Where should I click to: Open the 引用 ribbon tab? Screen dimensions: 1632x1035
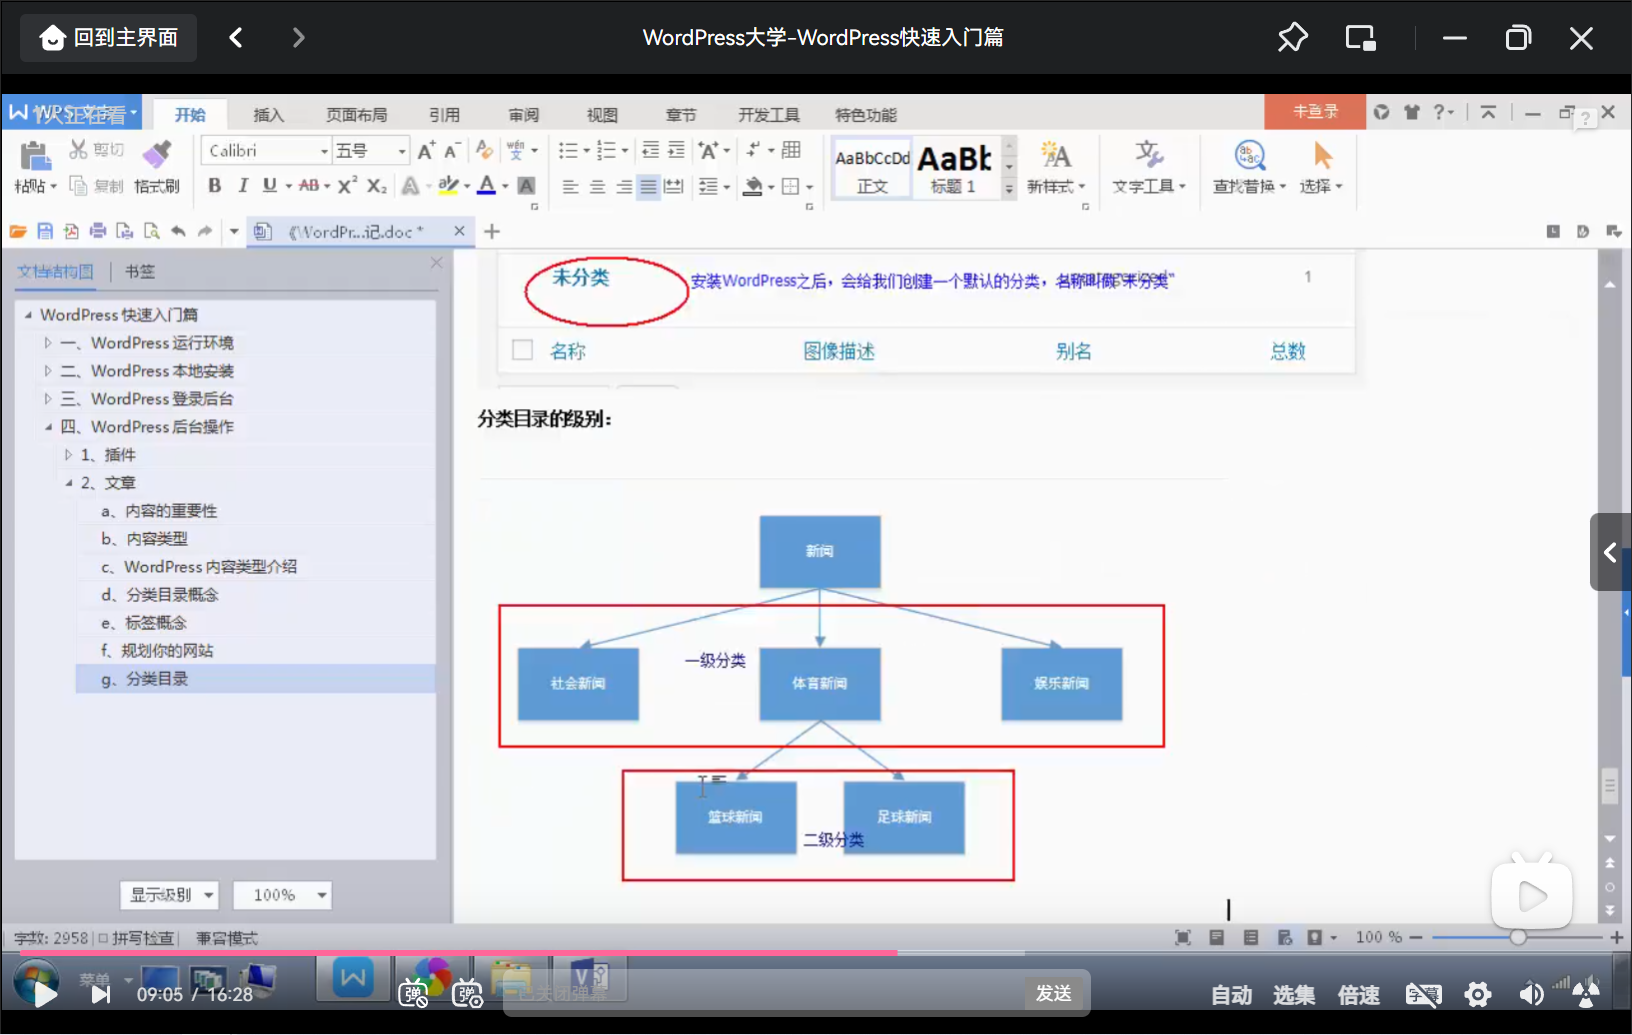(x=444, y=115)
